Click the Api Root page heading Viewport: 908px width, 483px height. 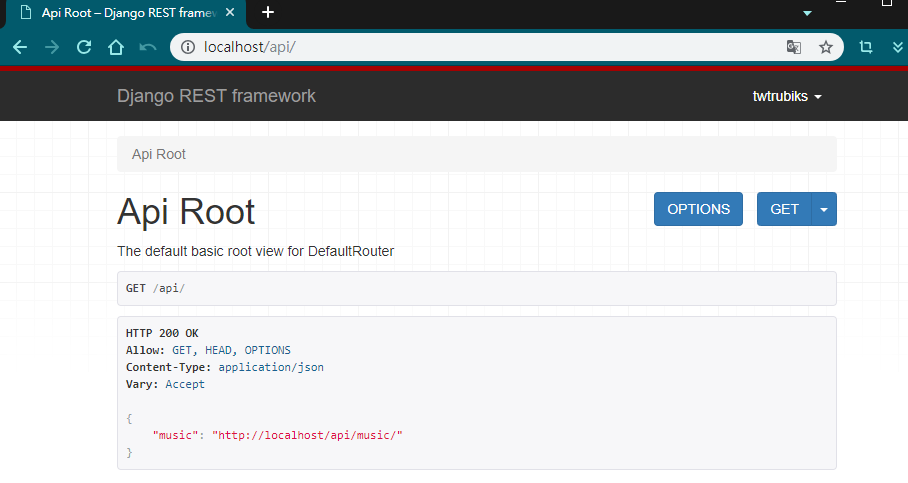pos(186,211)
